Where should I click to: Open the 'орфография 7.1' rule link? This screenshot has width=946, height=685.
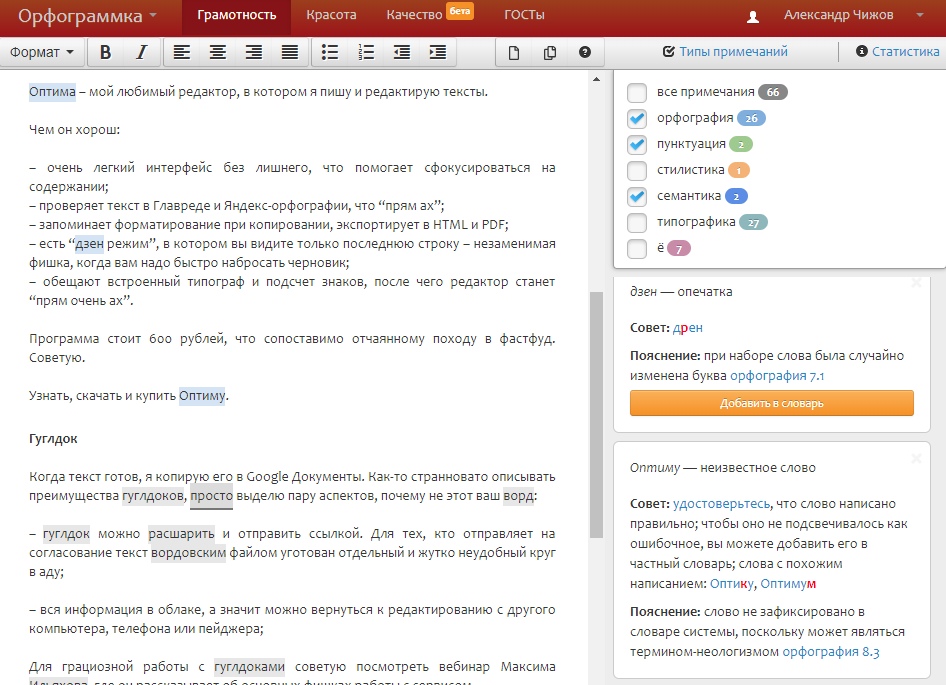777,375
